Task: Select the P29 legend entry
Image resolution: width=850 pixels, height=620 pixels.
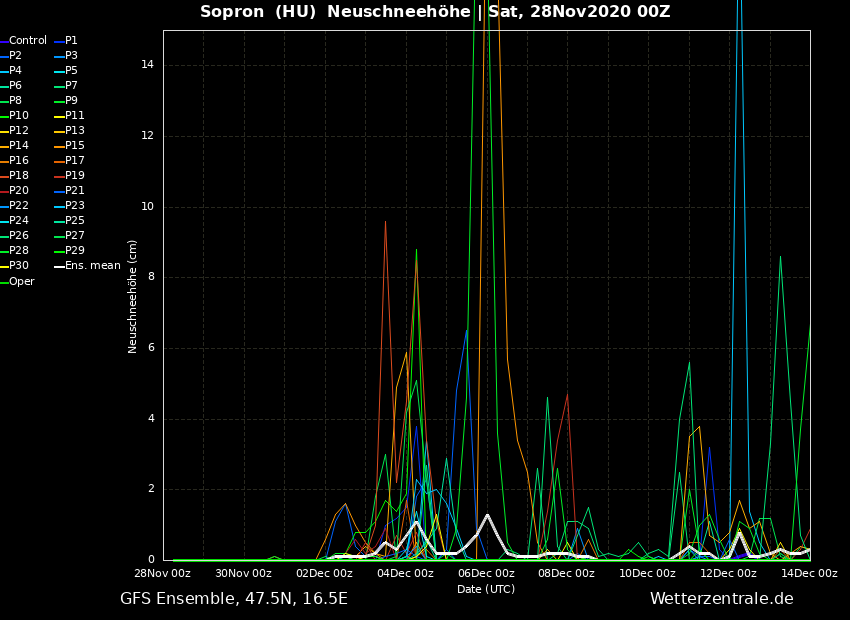Action: 75,251
